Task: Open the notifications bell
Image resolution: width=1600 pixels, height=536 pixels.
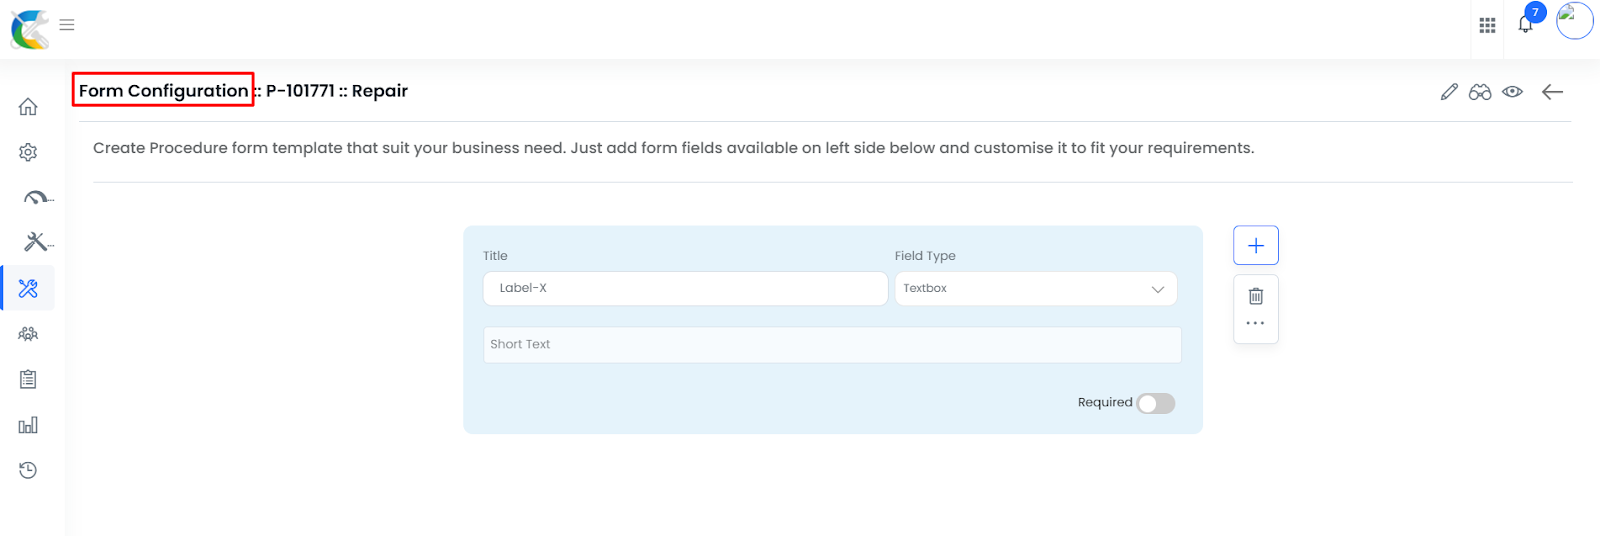Action: pyautogui.click(x=1525, y=24)
